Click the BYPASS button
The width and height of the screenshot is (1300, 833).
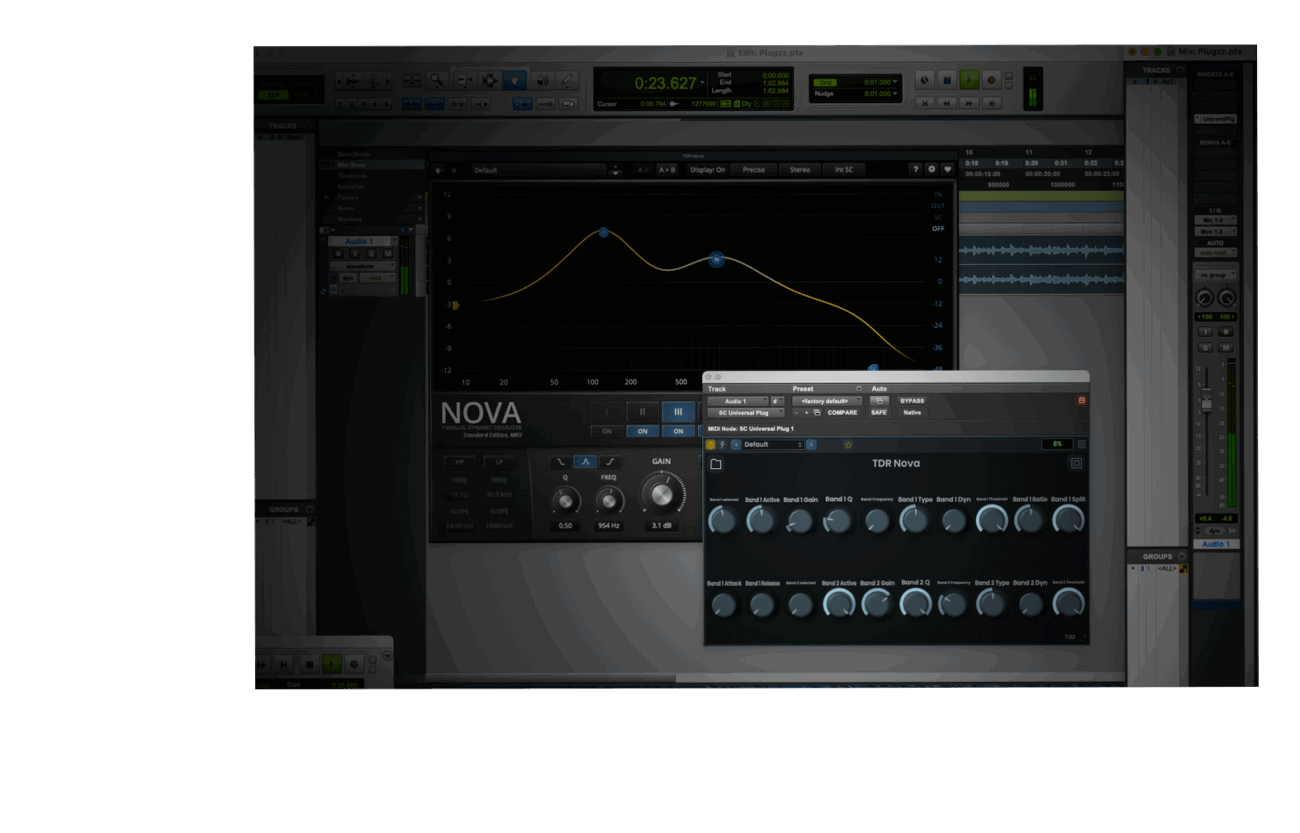(912, 401)
